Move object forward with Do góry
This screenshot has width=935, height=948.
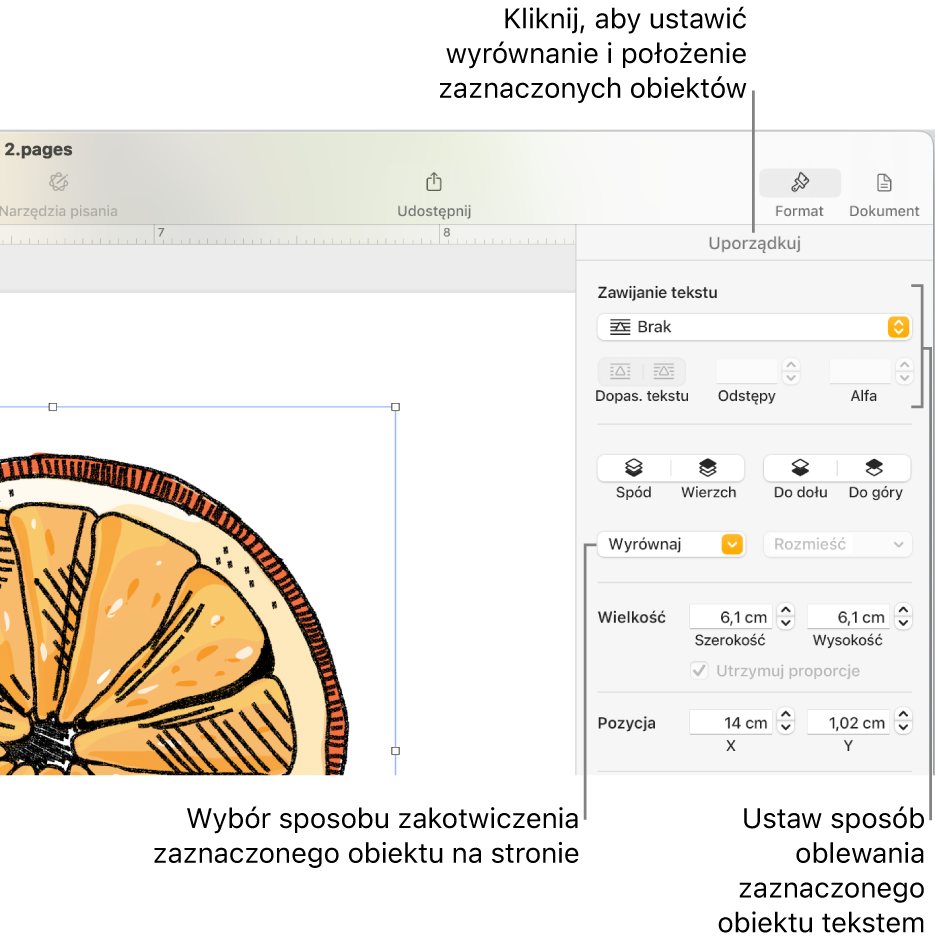tap(874, 468)
